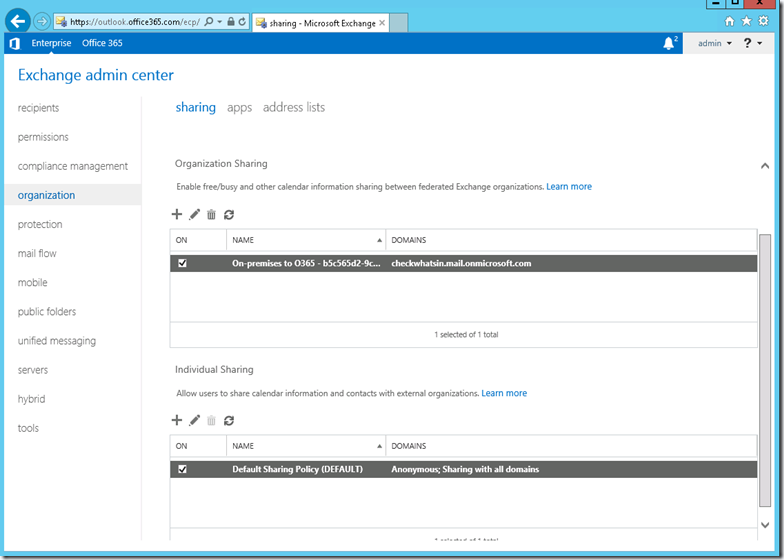Screen dimensions: 784x560
Task: Refresh the Individual Sharing list
Action: coord(229,420)
